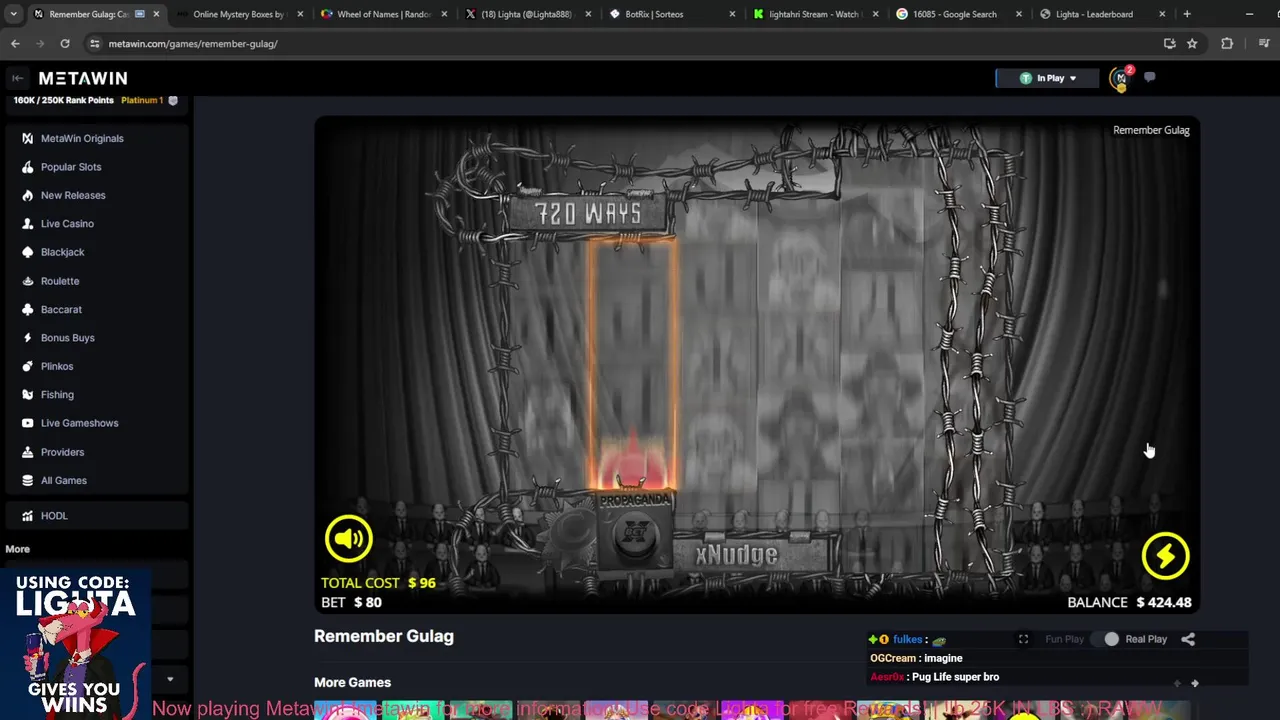The height and width of the screenshot is (720, 1280).
Task: Open Plinkos category
Action: point(57,366)
